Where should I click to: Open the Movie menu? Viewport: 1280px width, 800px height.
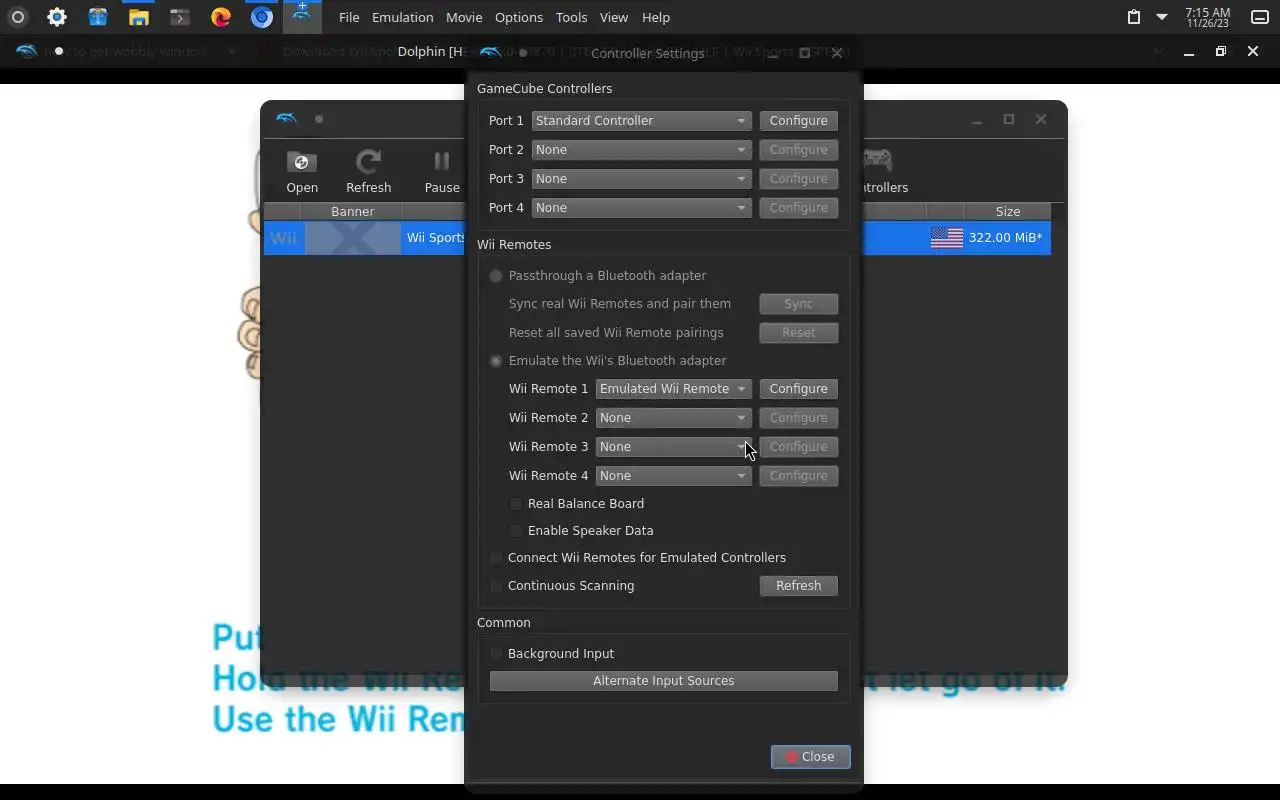coord(464,17)
